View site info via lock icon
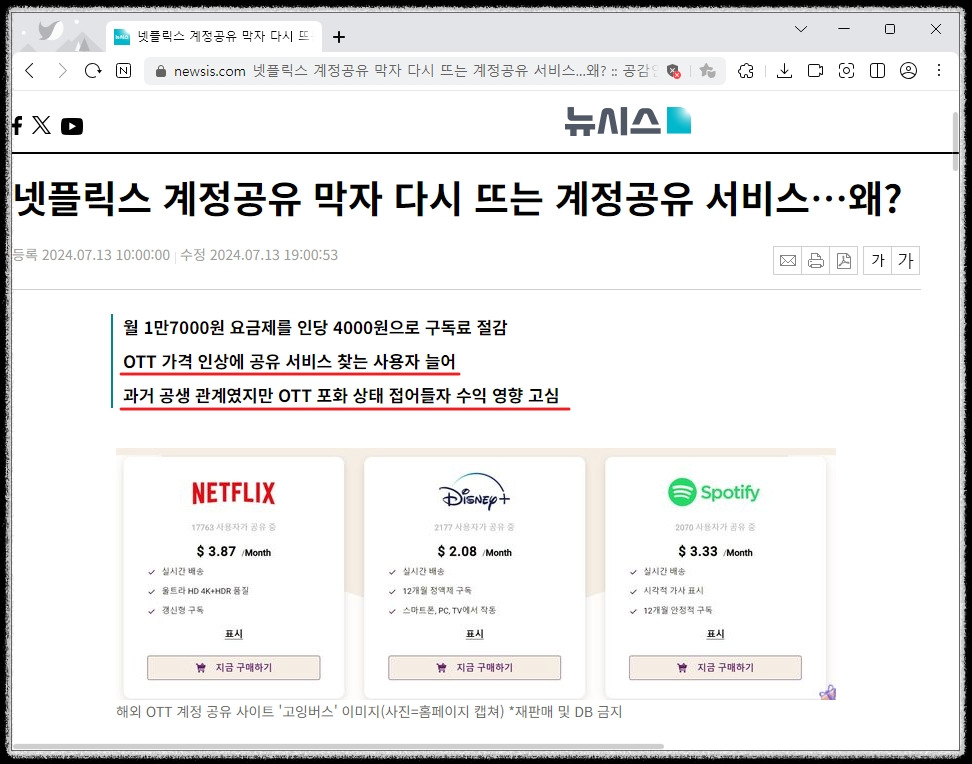The image size is (972, 764). 161,71
